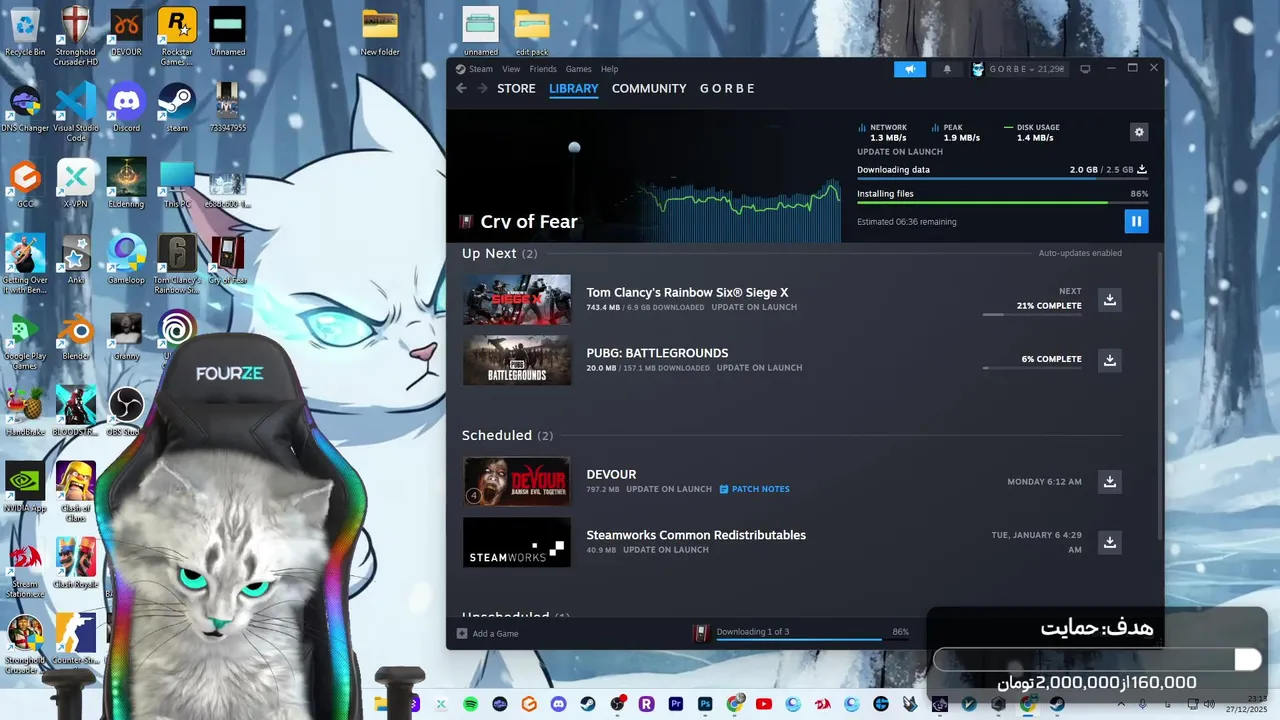Open the GORBE profile tab
This screenshot has height=720, width=1280.
[x=727, y=88]
